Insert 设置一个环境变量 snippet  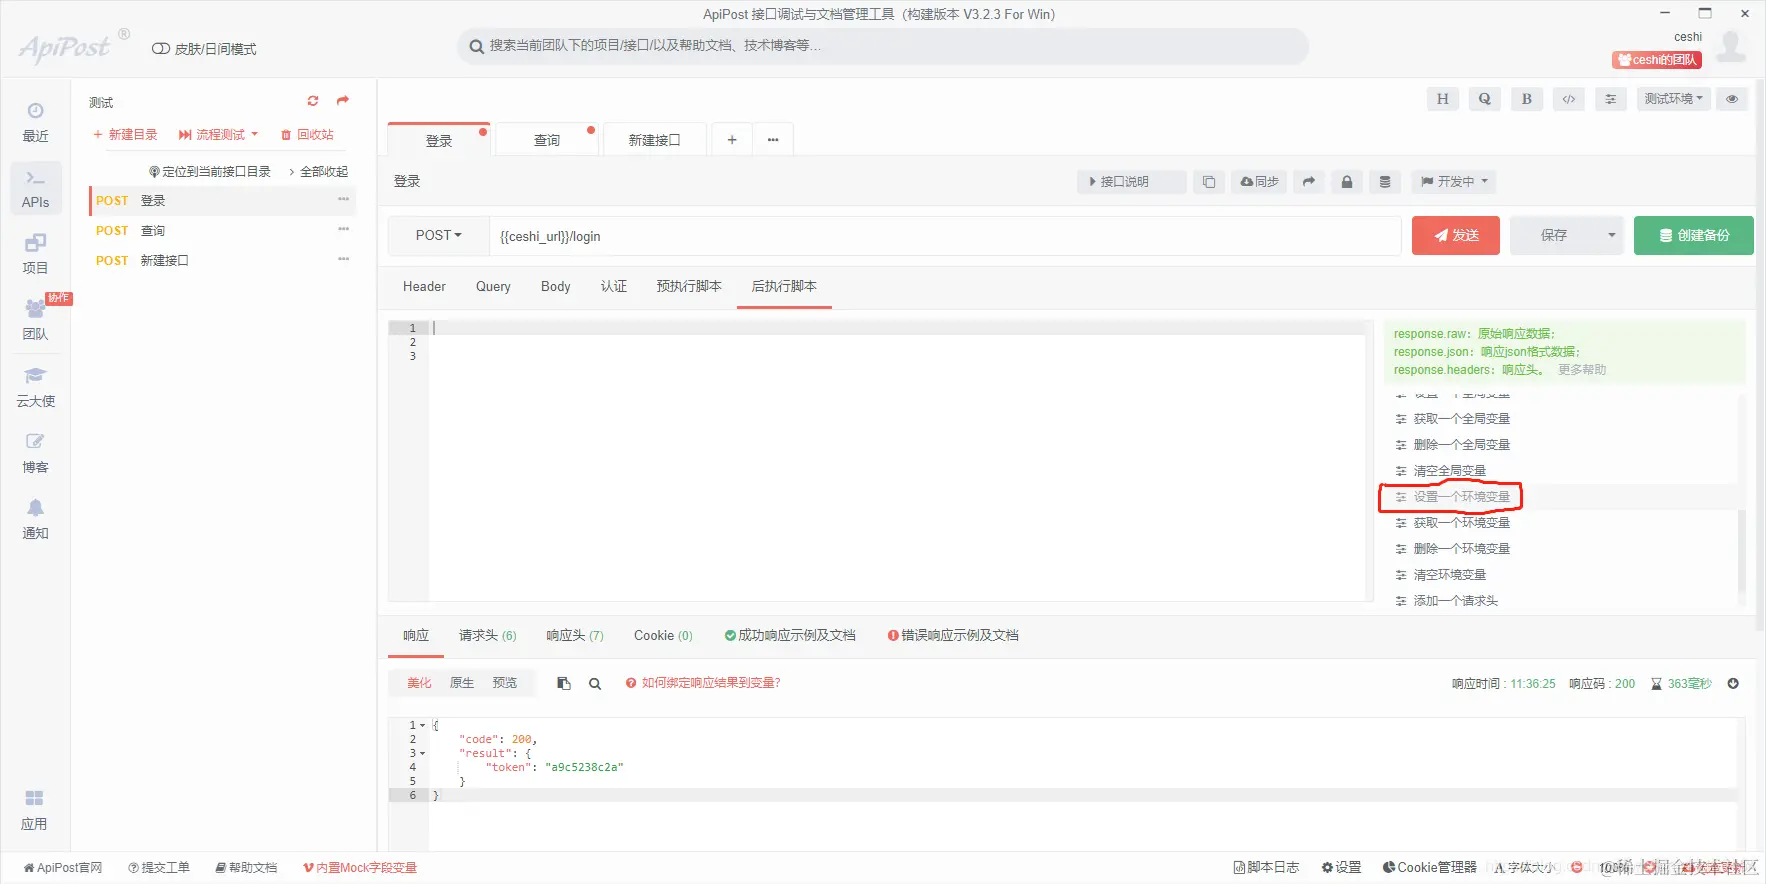pyautogui.click(x=1461, y=497)
